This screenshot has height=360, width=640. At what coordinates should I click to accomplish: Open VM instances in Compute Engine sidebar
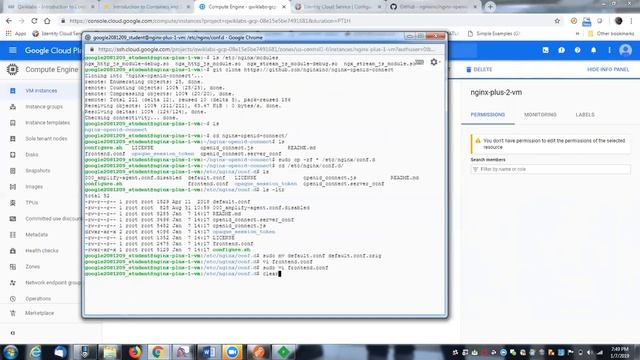(x=41, y=91)
